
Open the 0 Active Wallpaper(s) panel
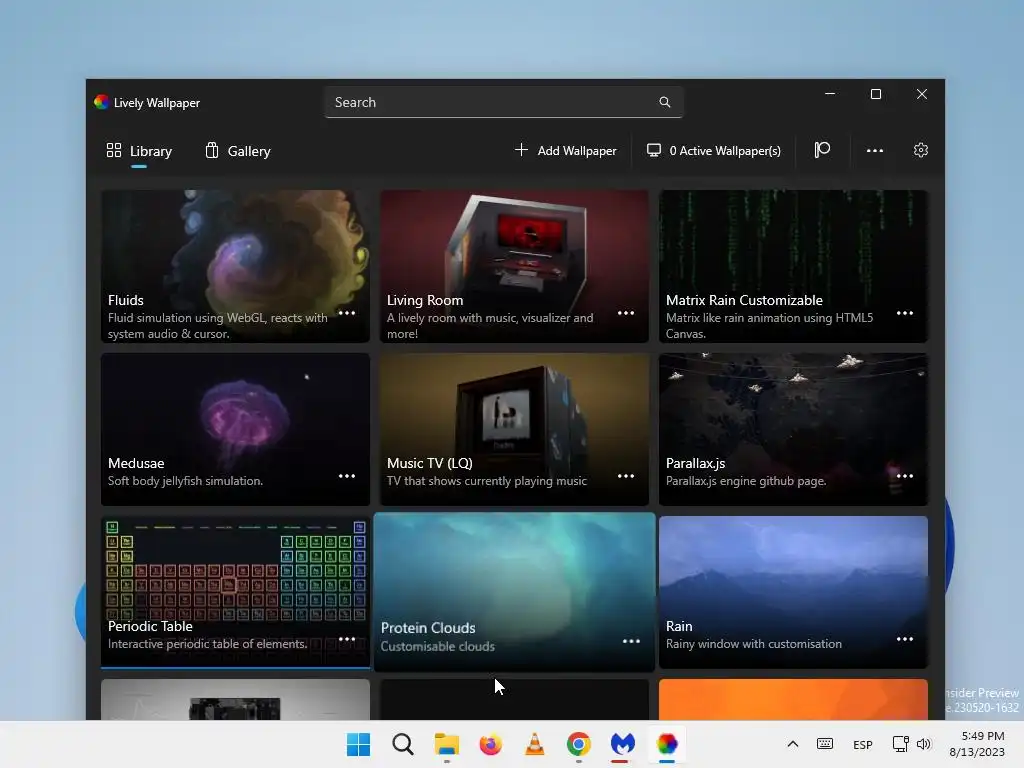pos(713,151)
